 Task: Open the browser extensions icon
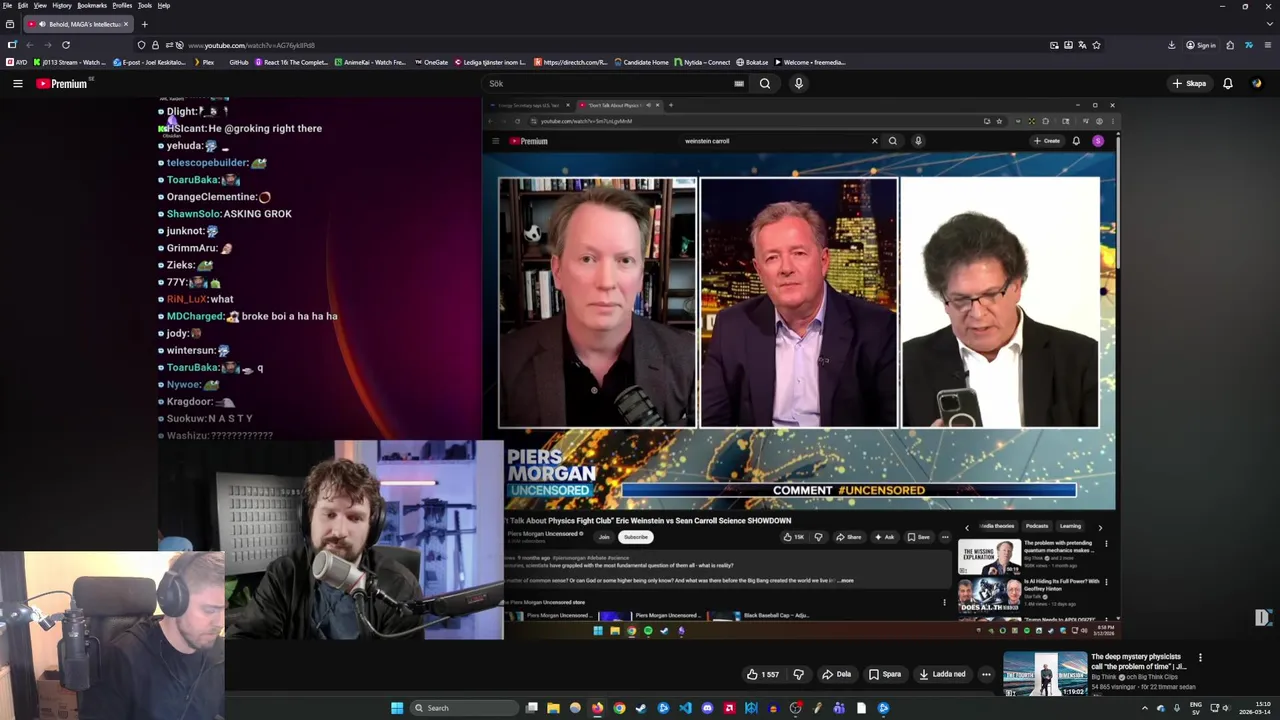[1230, 45]
